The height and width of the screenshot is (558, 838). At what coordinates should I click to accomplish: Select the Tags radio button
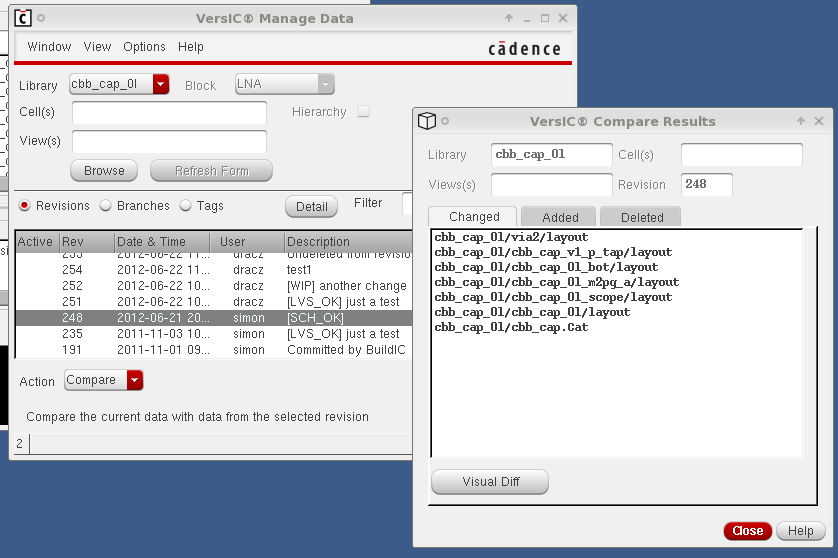click(x=186, y=206)
